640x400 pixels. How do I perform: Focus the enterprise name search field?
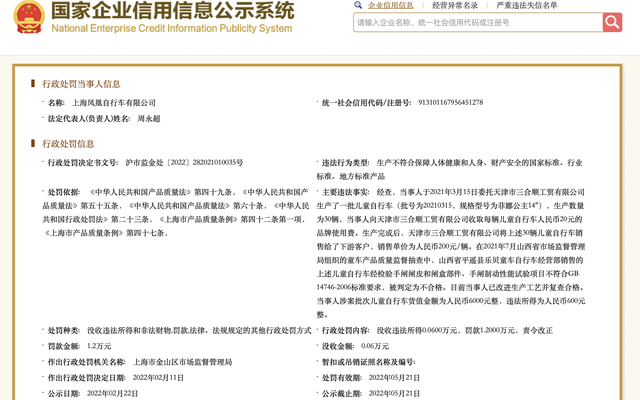click(478, 22)
